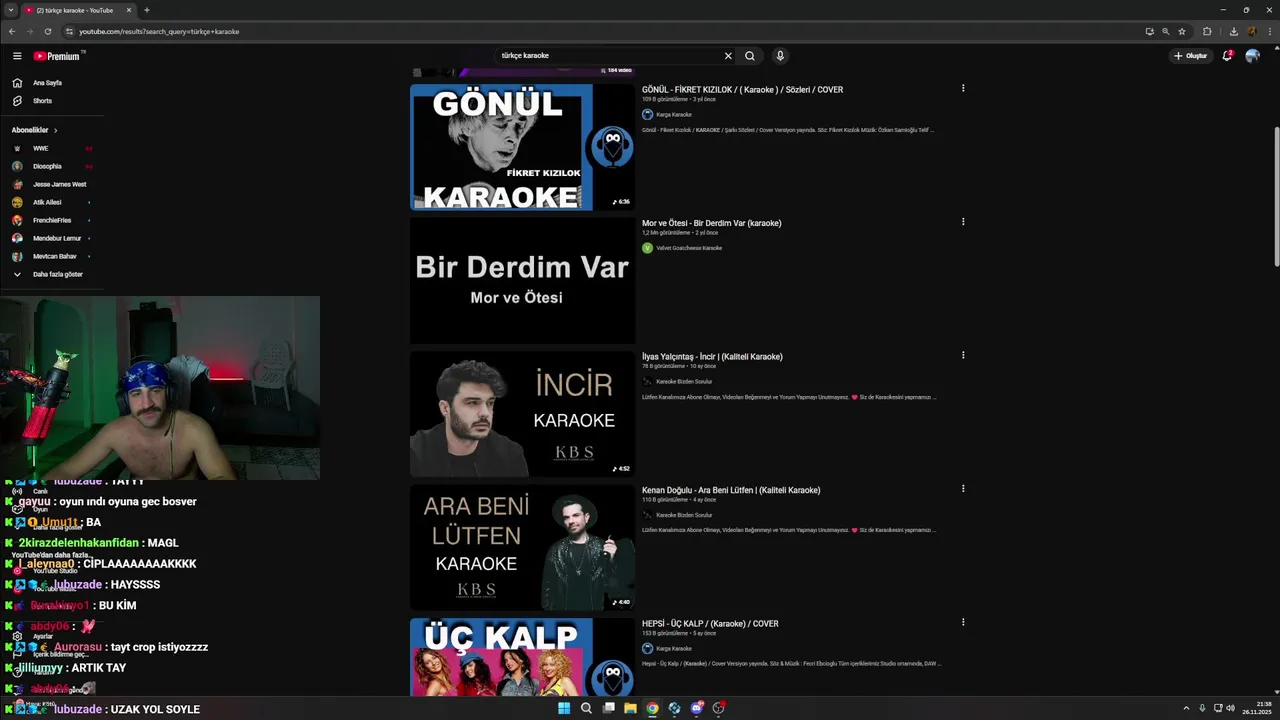Open Mendebur Lemur subscription channel
Screen dimensions: 1280x720
pyautogui.click(x=57, y=238)
